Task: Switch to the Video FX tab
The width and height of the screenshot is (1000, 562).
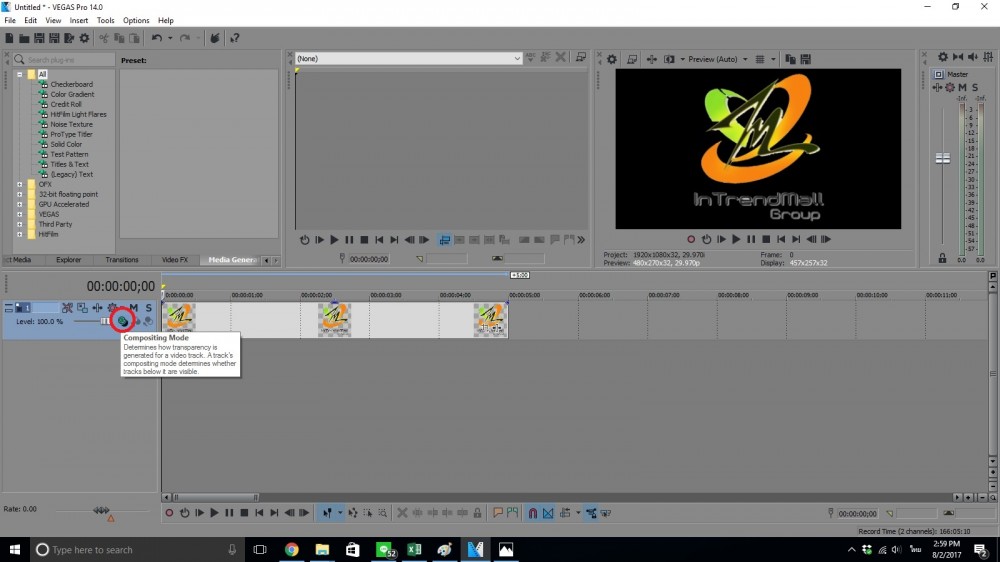Action: pos(175,260)
